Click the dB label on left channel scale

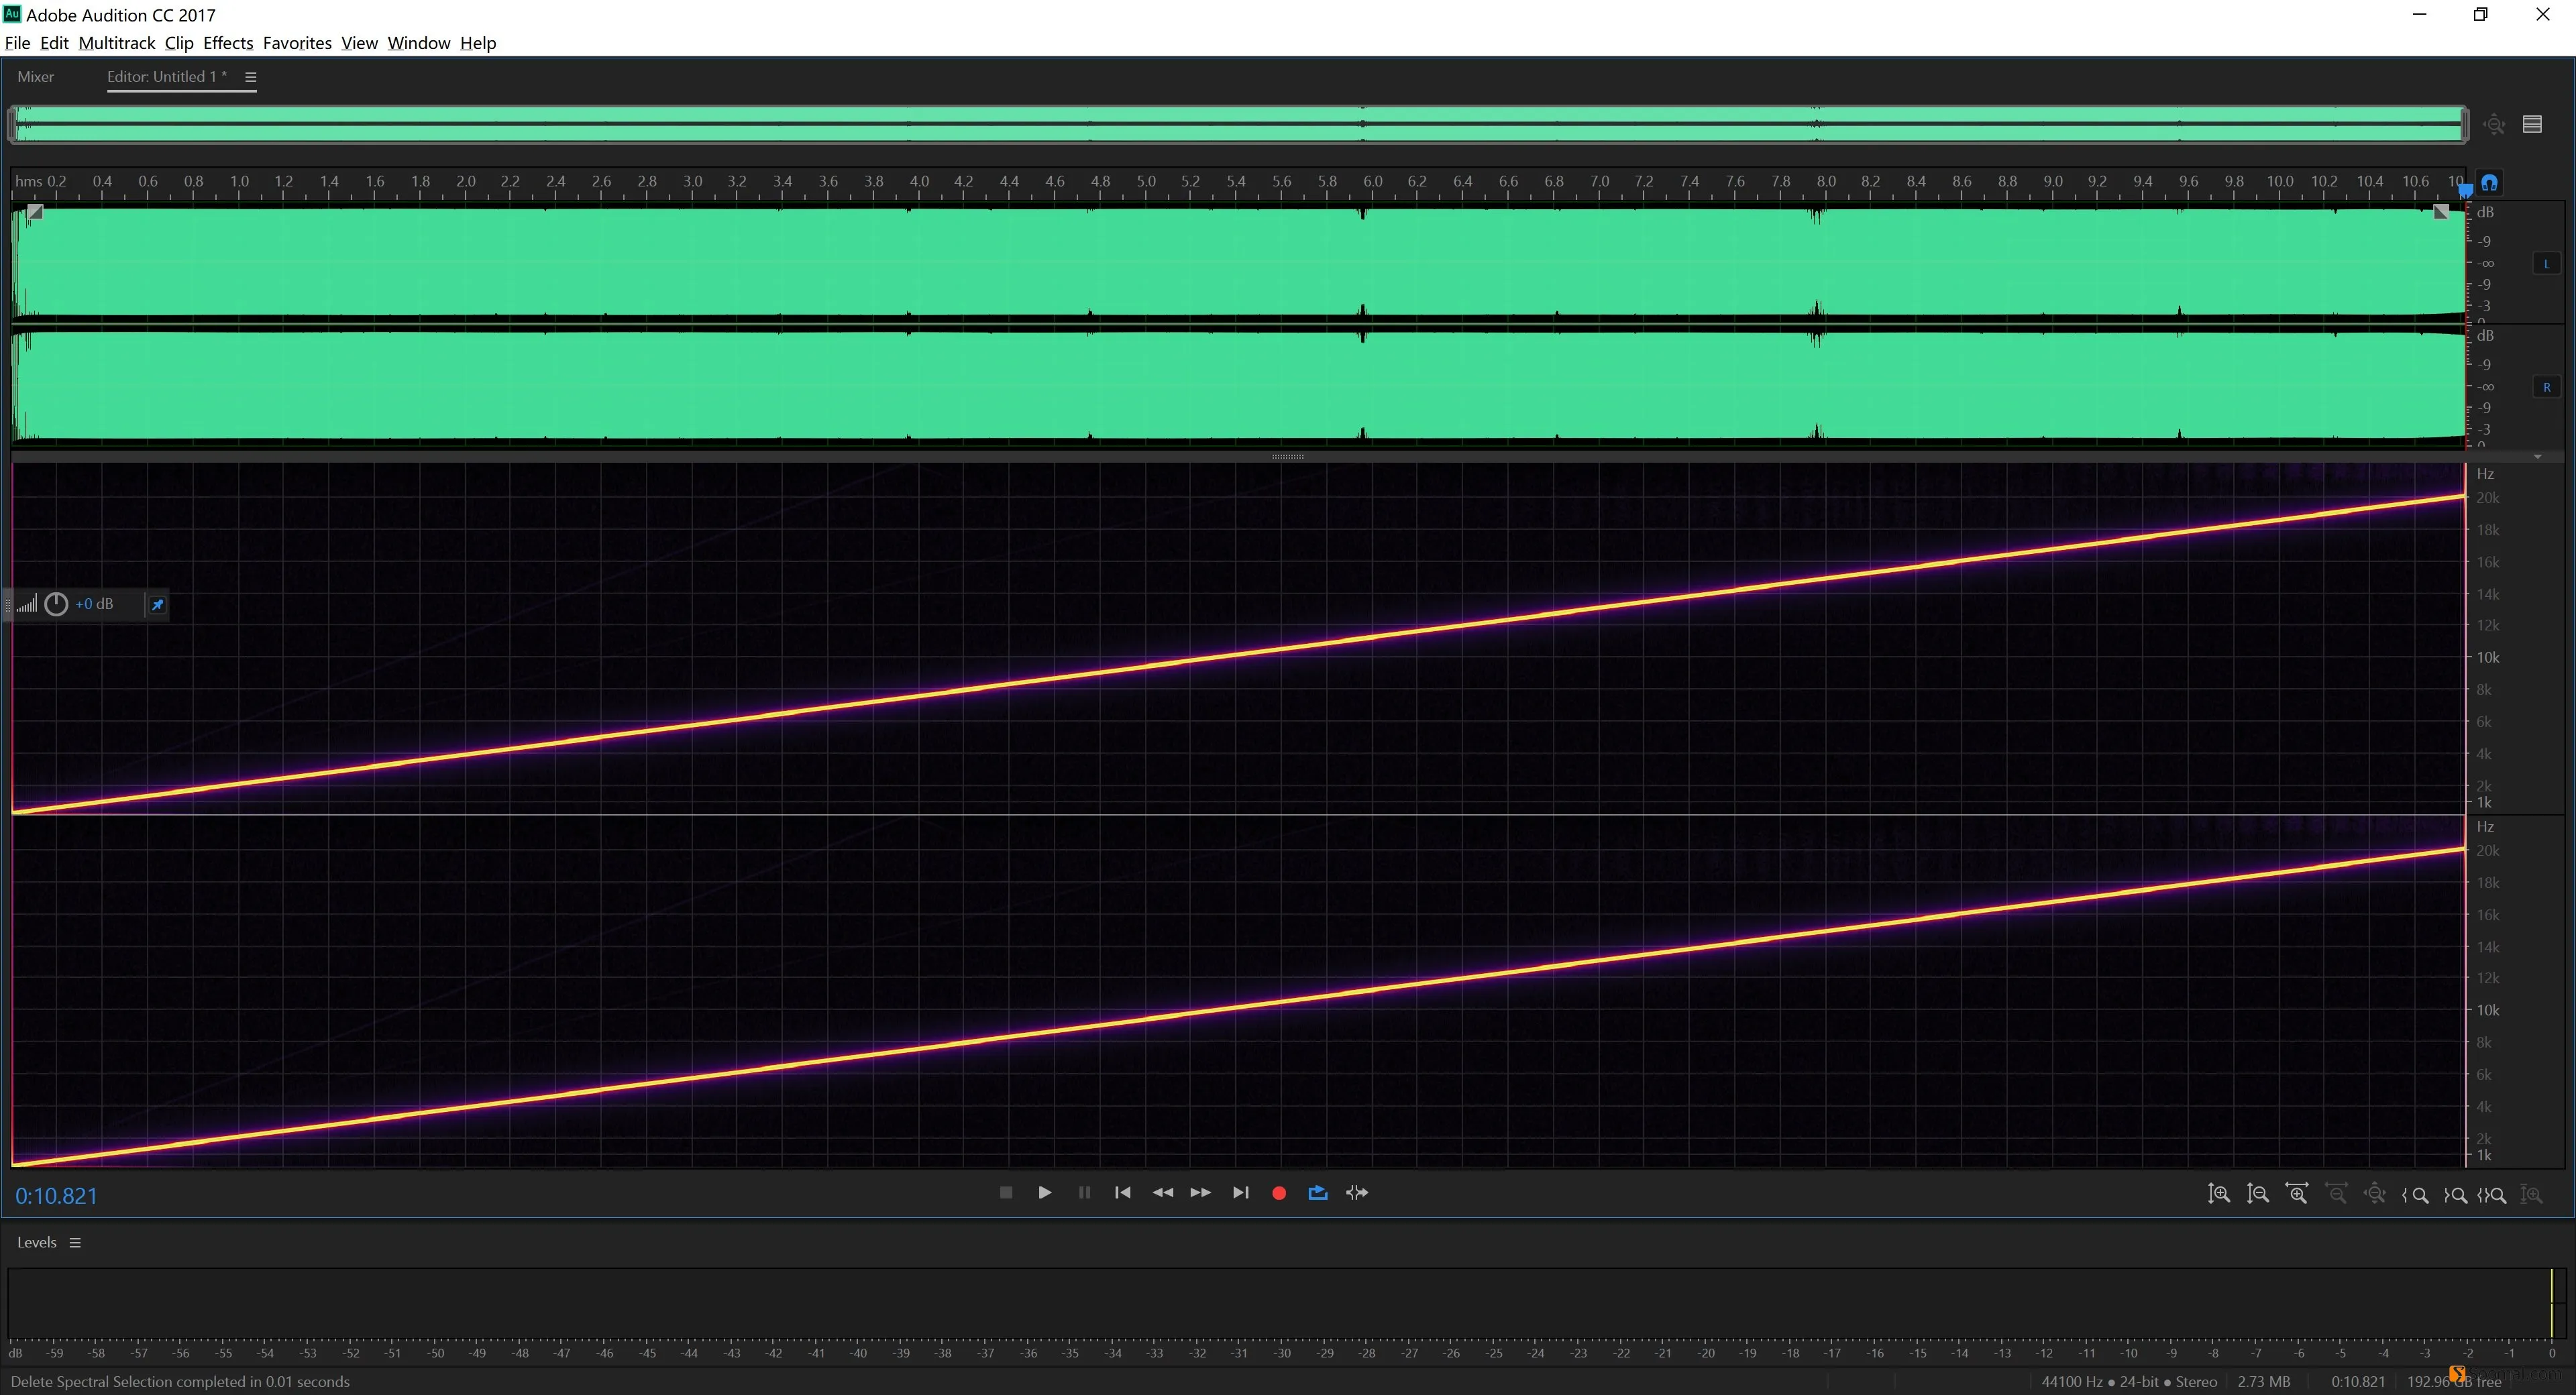click(x=2485, y=212)
